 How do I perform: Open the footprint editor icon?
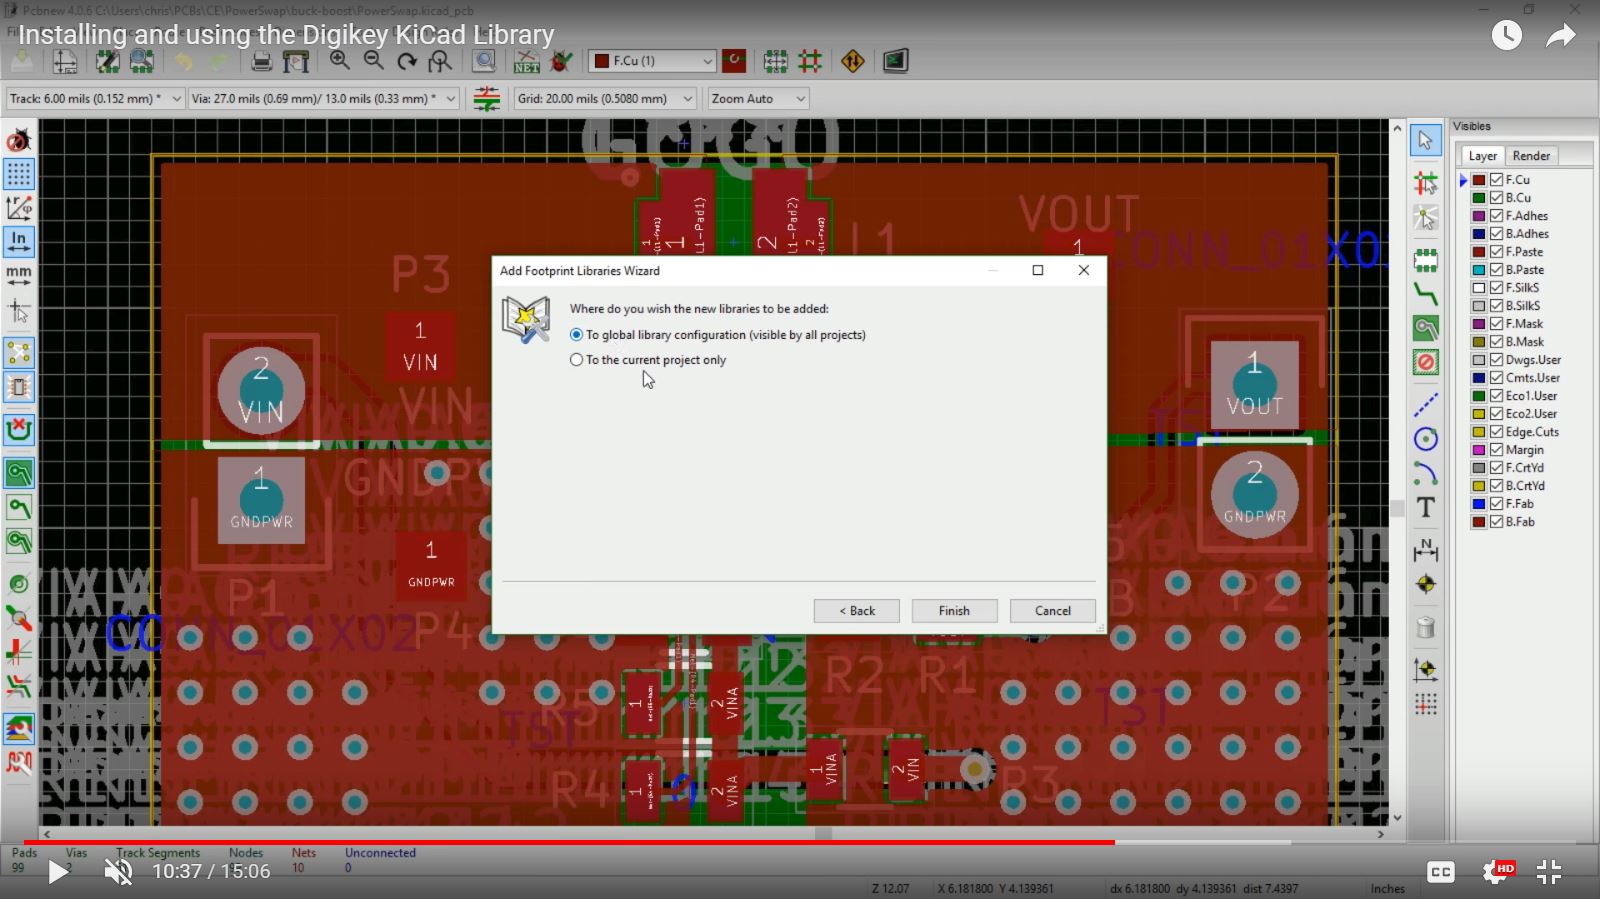(107, 62)
